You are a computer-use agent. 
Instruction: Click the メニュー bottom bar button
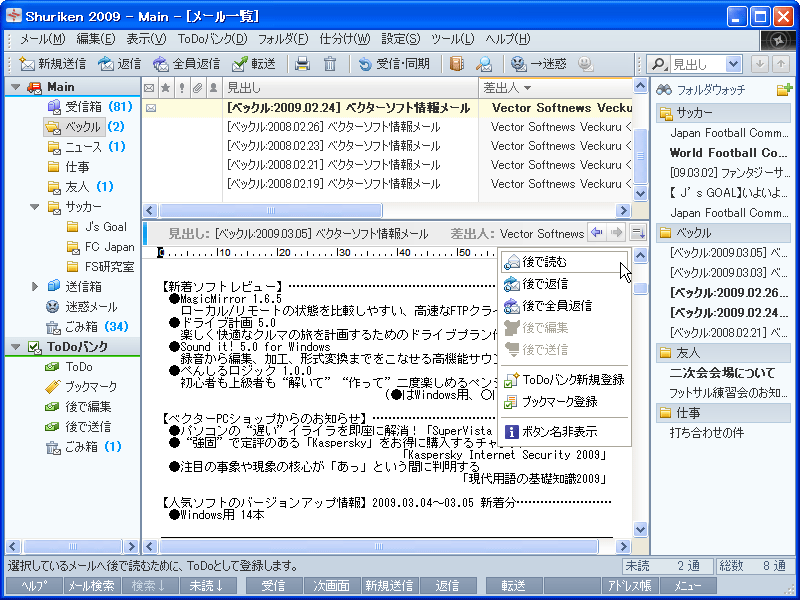tap(688, 586)
